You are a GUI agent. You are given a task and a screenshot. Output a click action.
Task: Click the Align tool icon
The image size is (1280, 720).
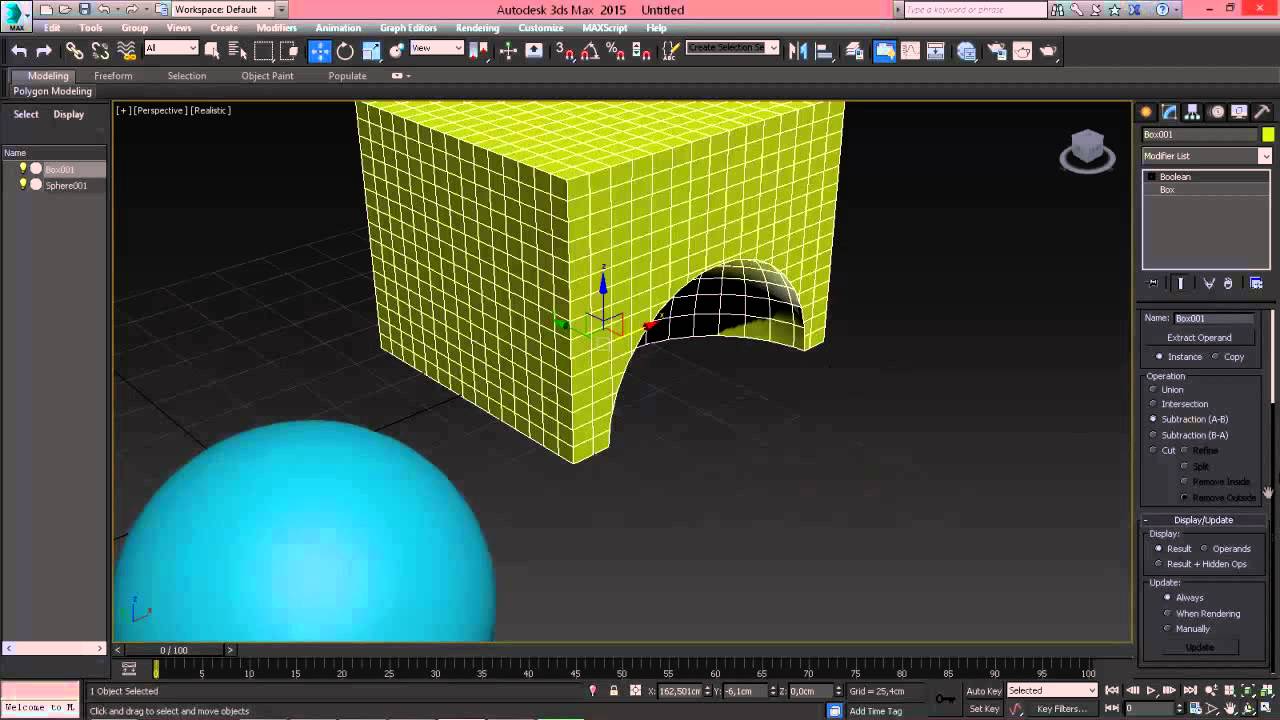point(824,51)
